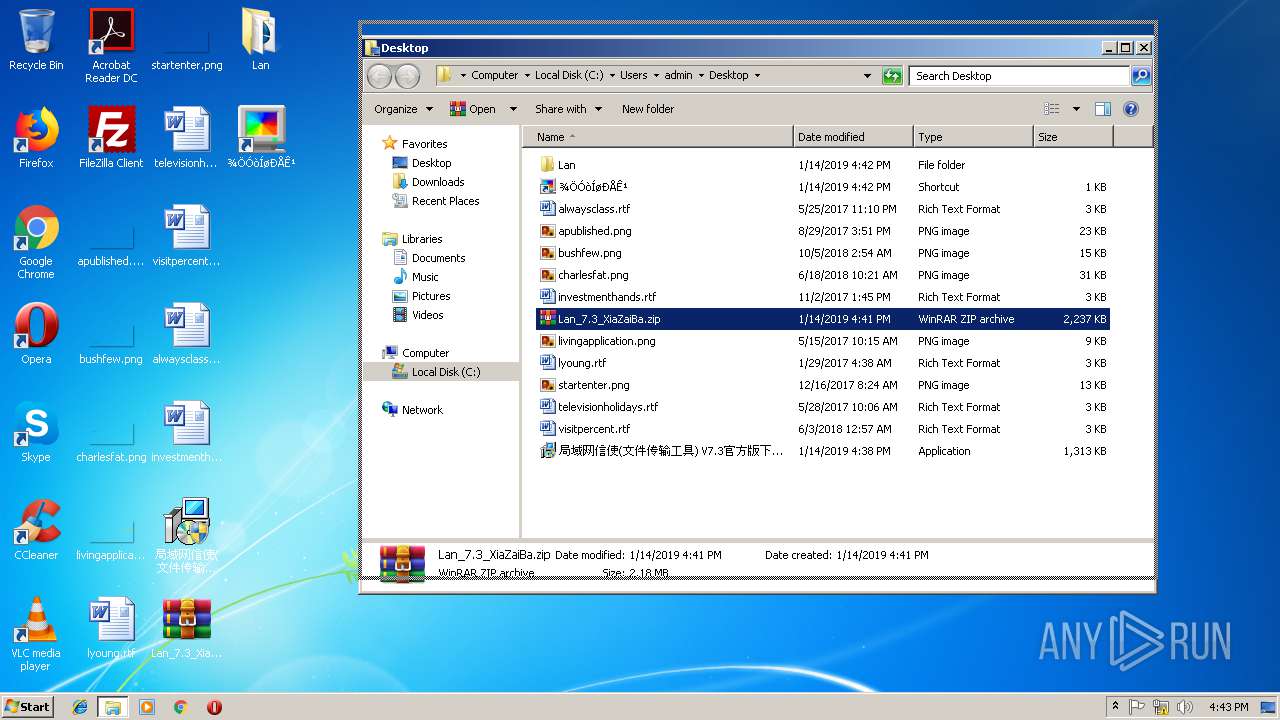This screenshot has height=720, width=1280.
Task: Expand the arrow after admin in breadcrumb
Action: (x=701, y=75)
